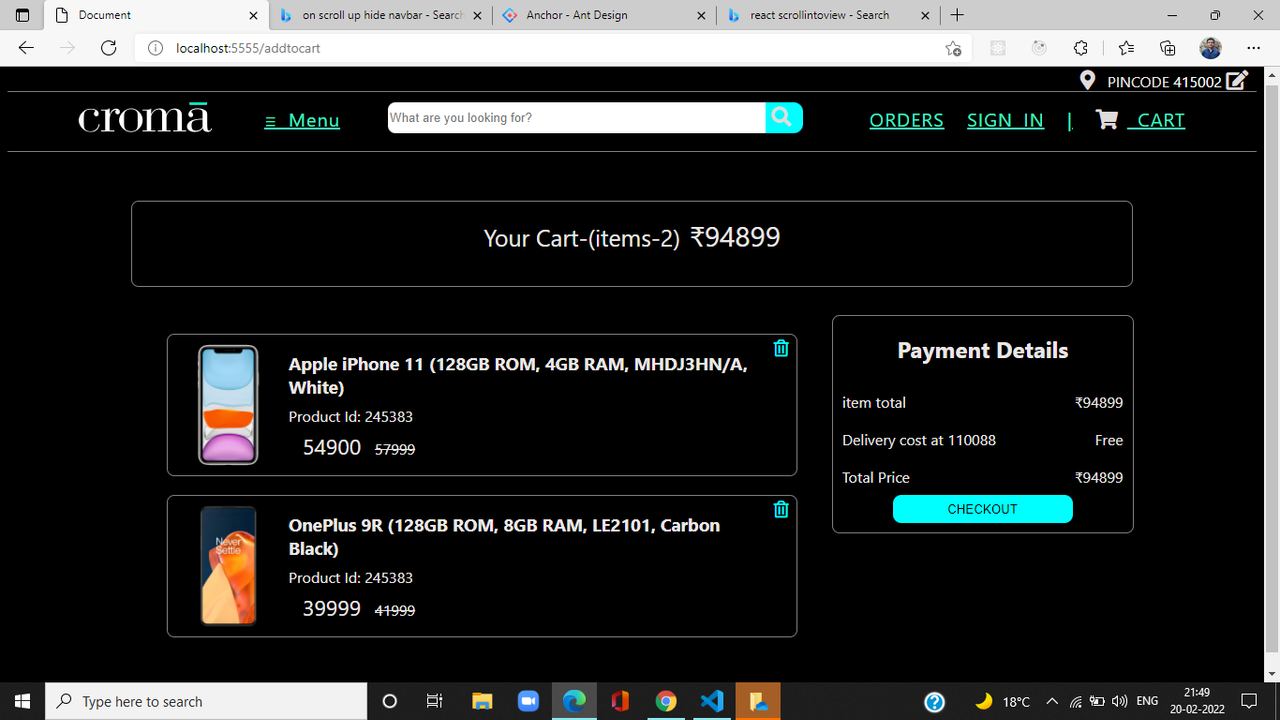Click the address bar URL
Screen dimensions: 1280x720
pos(248,48)
